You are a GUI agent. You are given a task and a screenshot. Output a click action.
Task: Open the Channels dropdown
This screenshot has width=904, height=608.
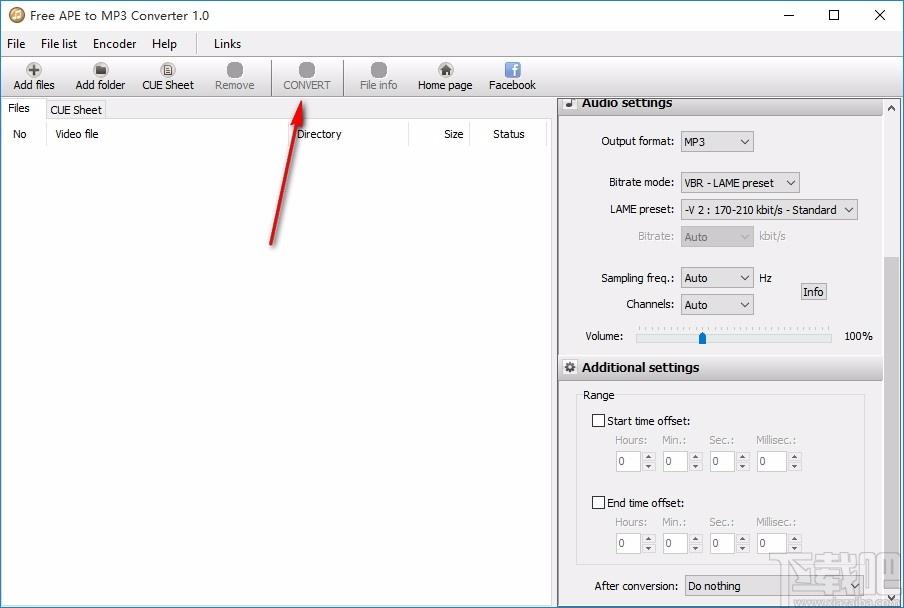click(717, 305)
